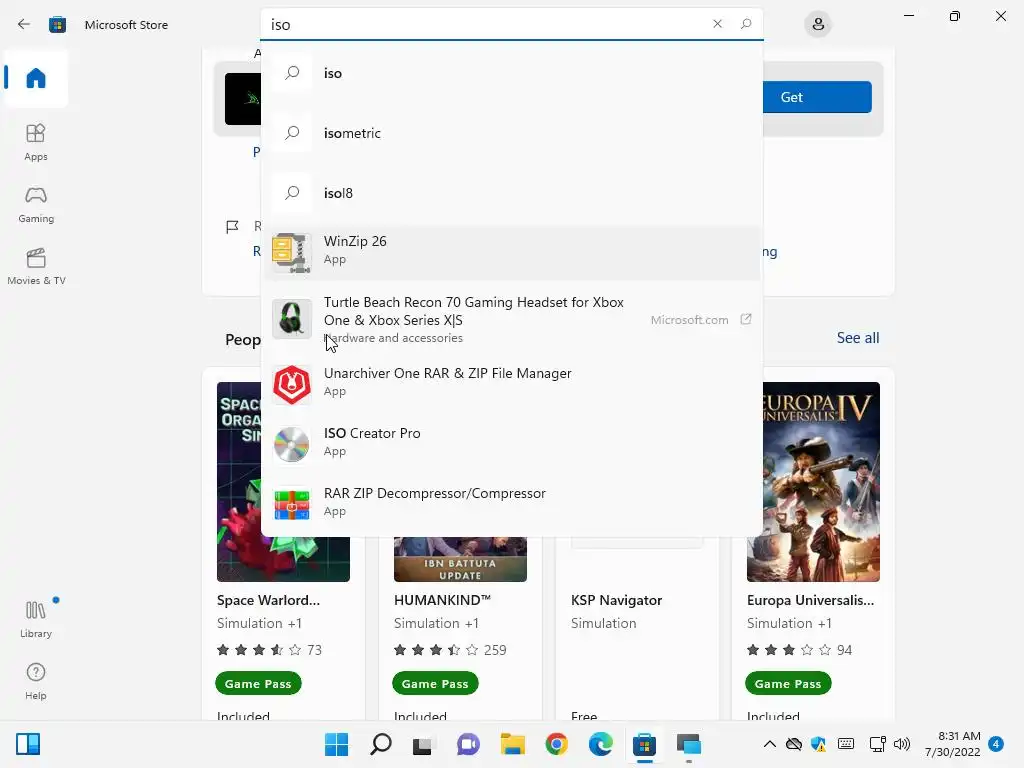Open RAR ZIP Decompressor/Compressor result
The height and width of the screenshot is (768, 1024).
[x=511, y=505]
